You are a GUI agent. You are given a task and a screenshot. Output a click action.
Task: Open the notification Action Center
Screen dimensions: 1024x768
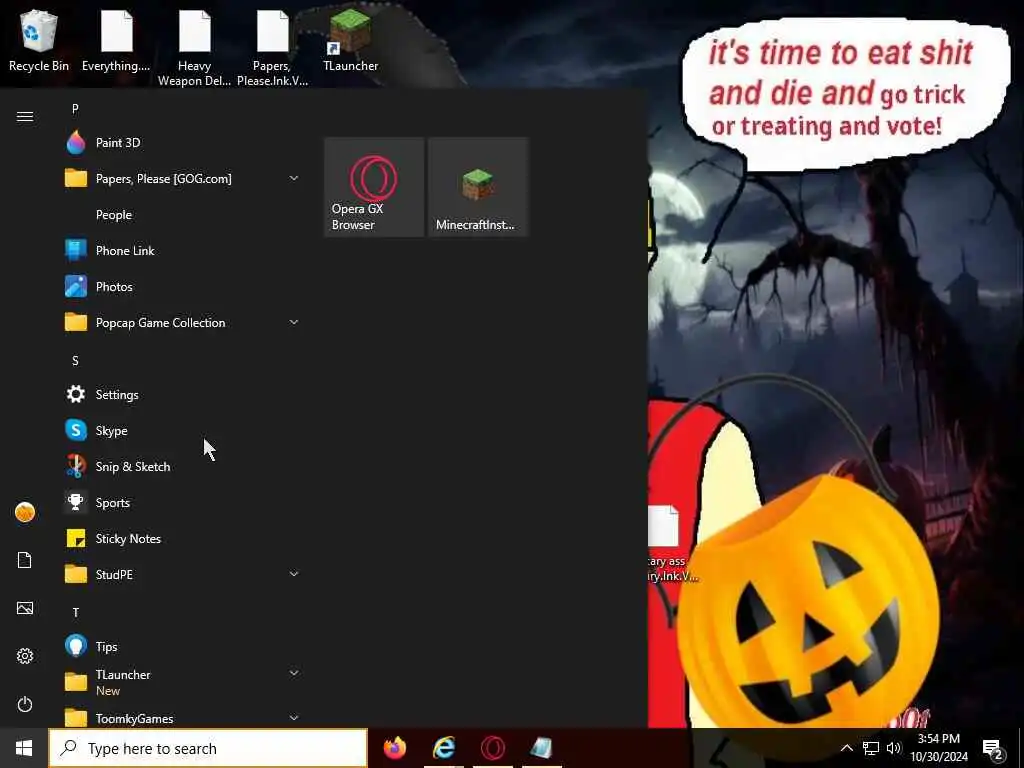(993, 748)
